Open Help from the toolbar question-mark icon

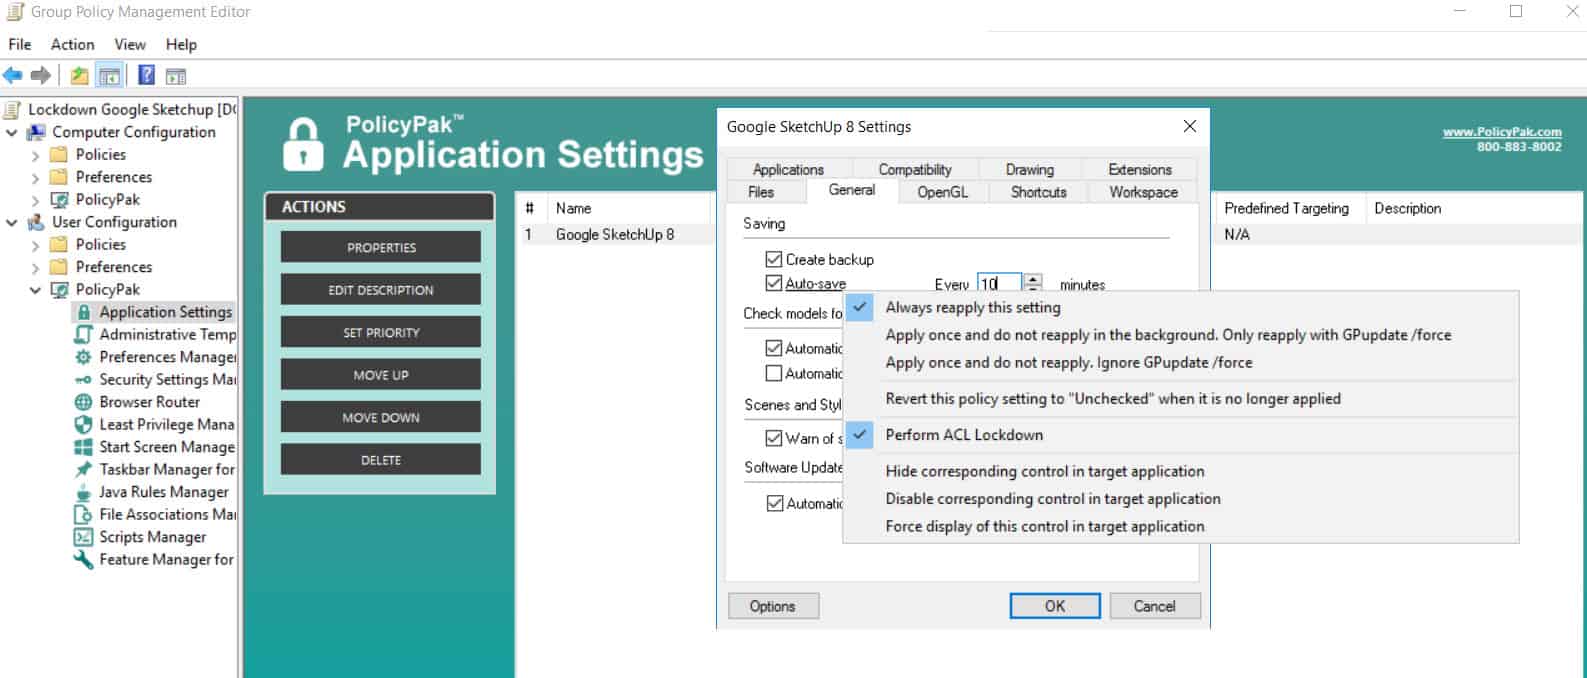point(146,75)
